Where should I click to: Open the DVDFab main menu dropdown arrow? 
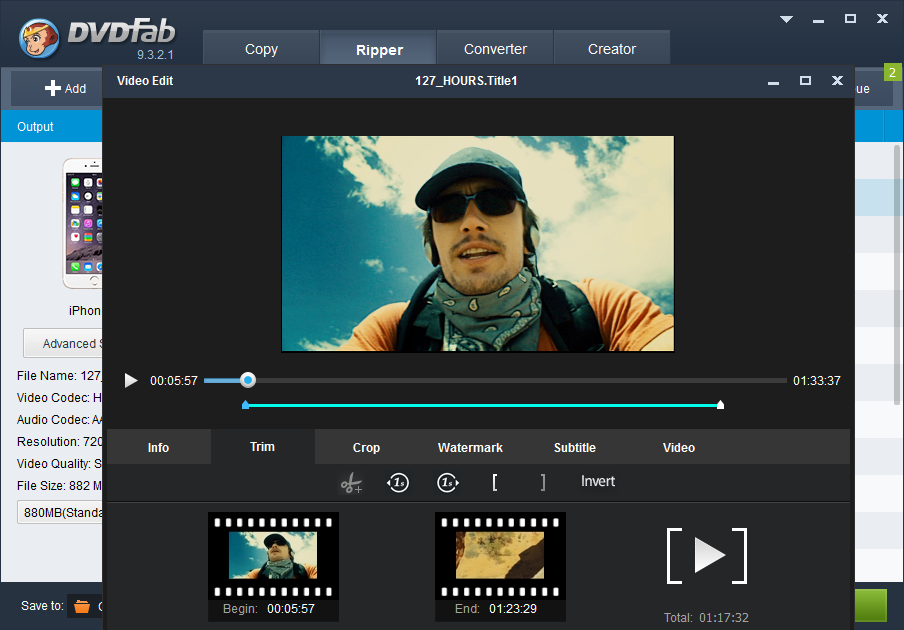tap(786, 19)
